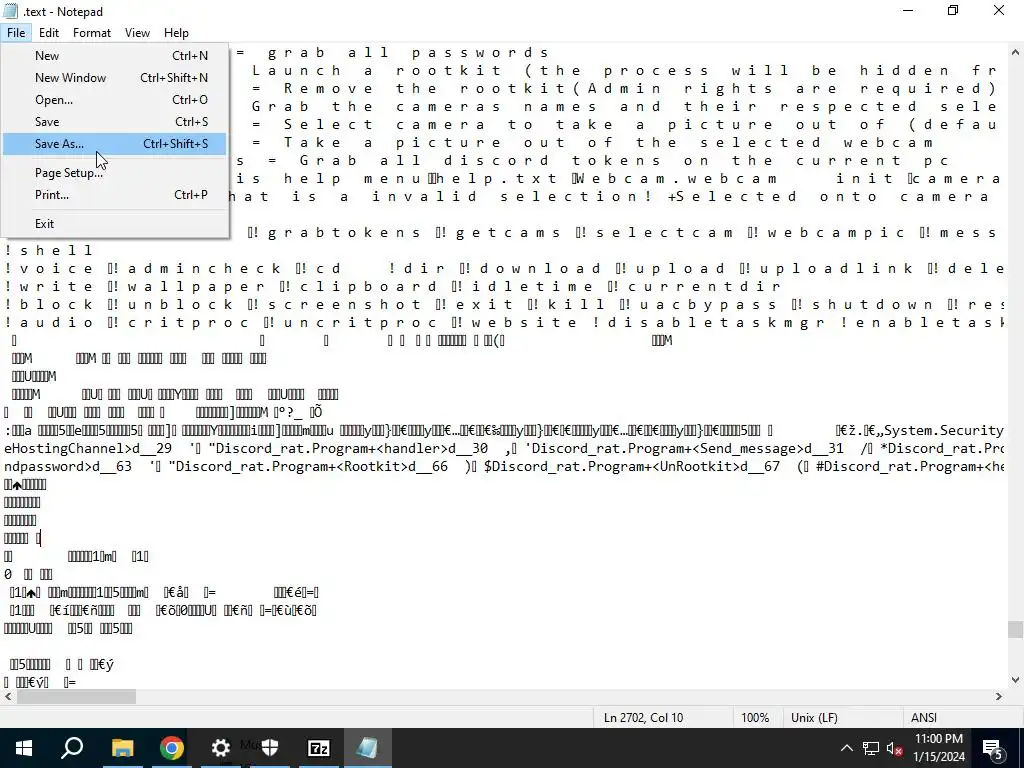Click the line starting 'ndpassword>d__63'
Viewport: 1024px width, 768px height.
(504, 466)
